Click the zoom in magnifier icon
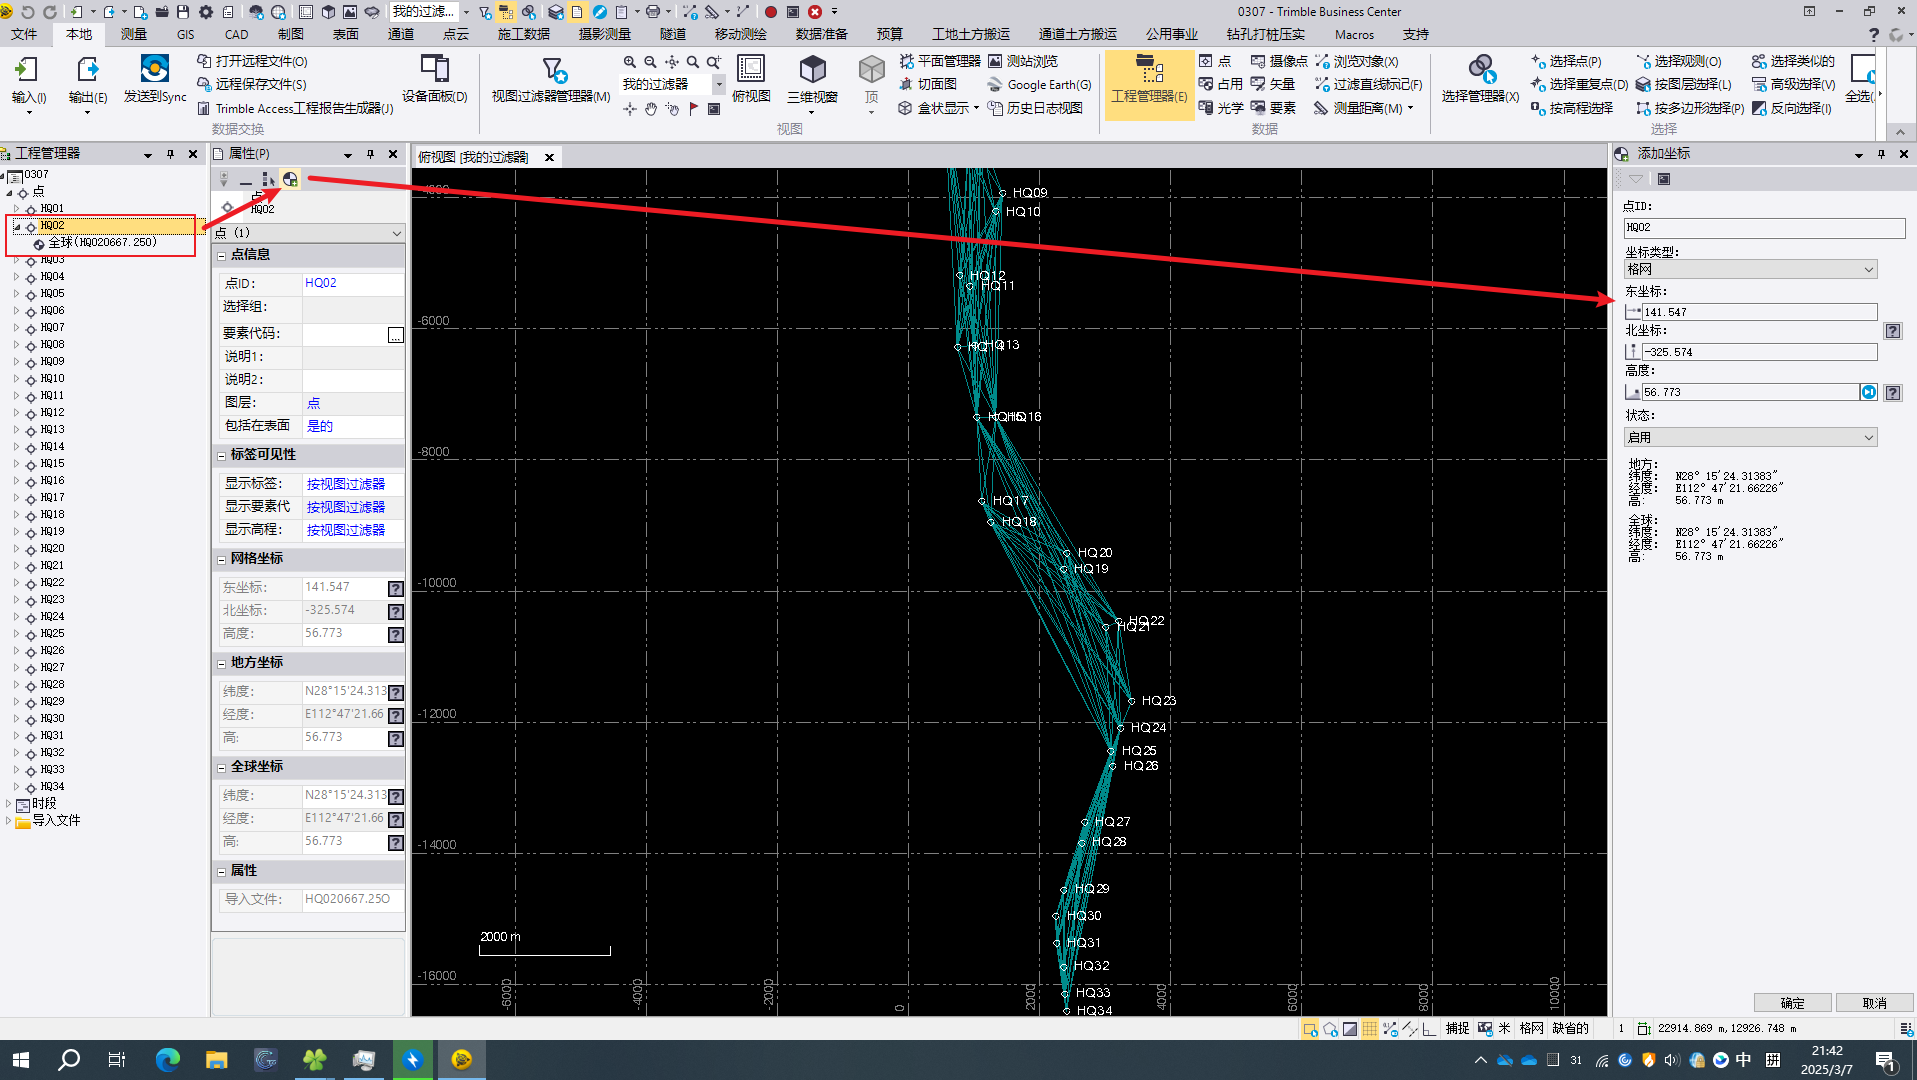Viewport: 1917px width, 1080px height. point(630,62)
